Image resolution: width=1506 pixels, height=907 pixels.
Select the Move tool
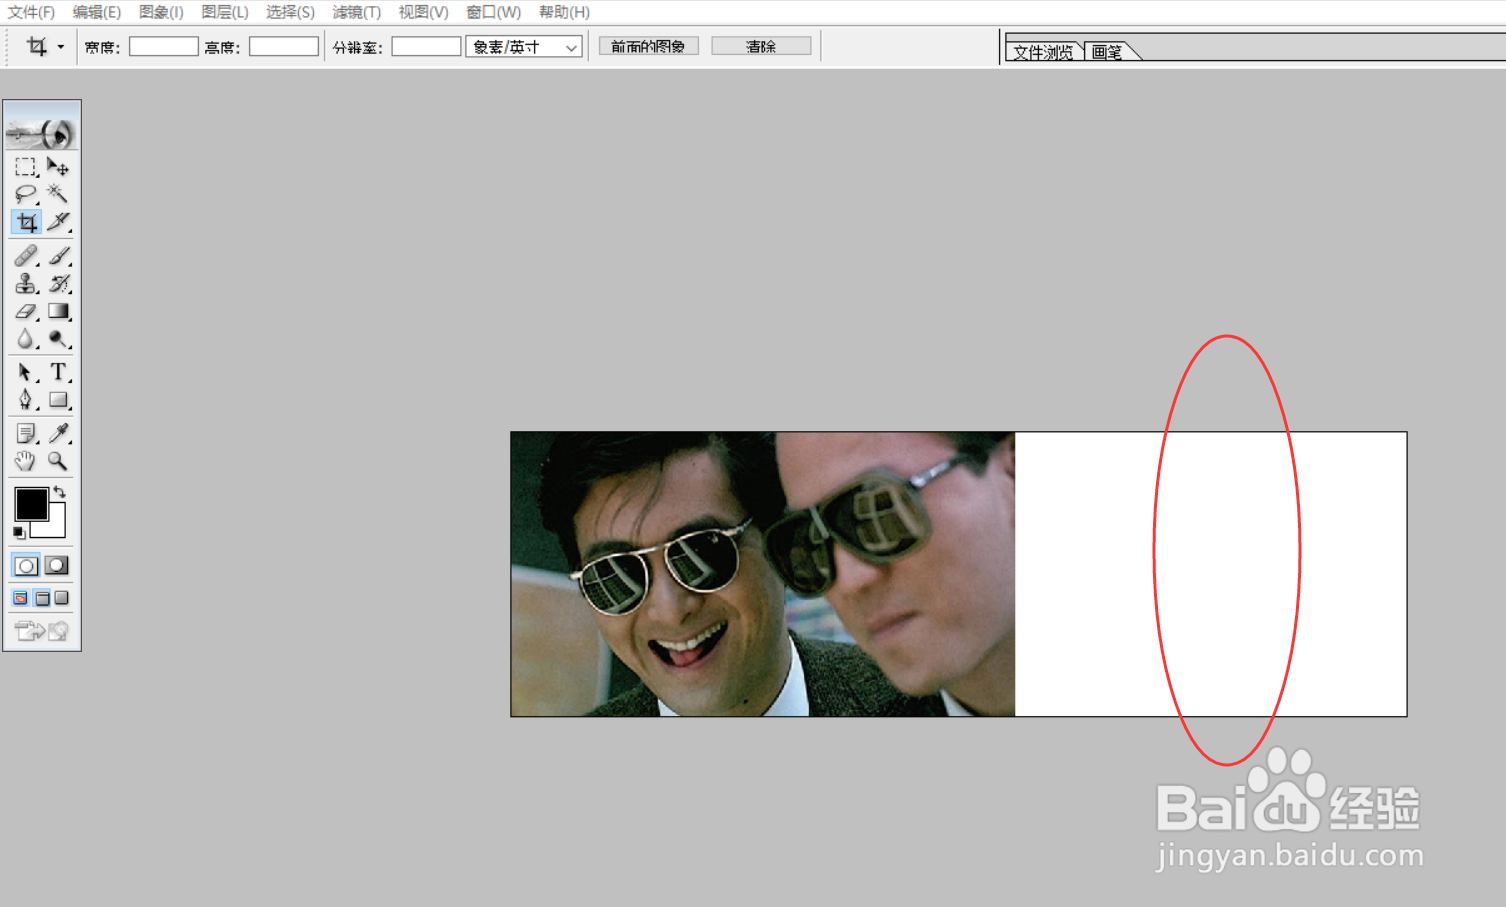[x=58, y=167]
